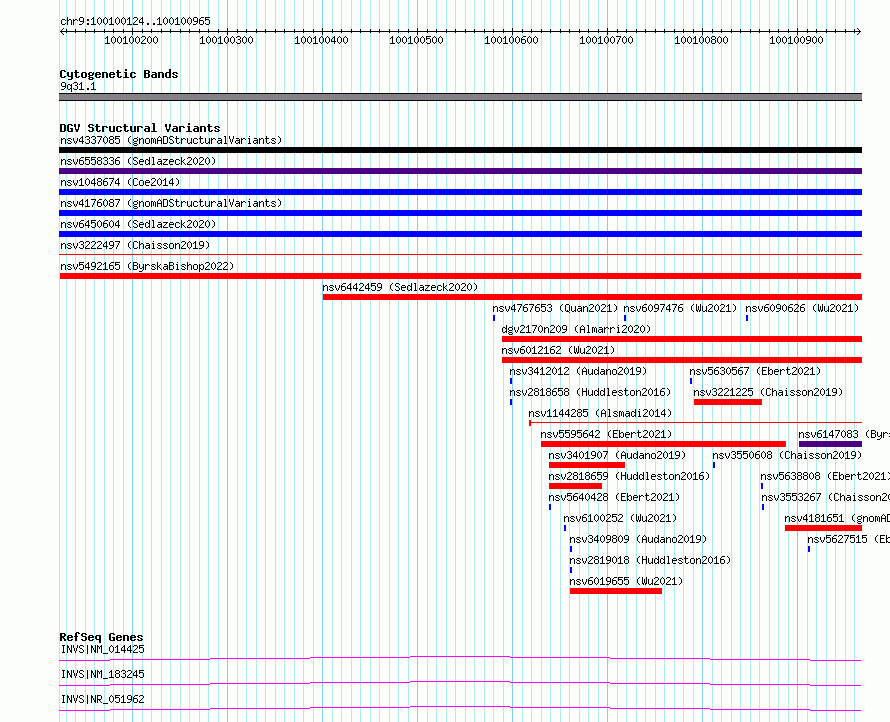This screenshot has width=890, height=722.
Task: Click the RefSeq Genes track title
Action: tap(101, 637)
